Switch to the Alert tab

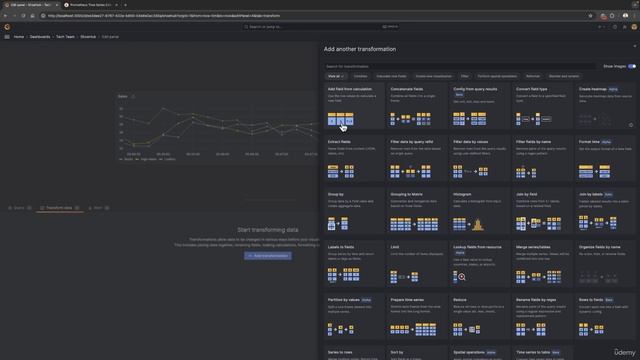pos(98,208)
